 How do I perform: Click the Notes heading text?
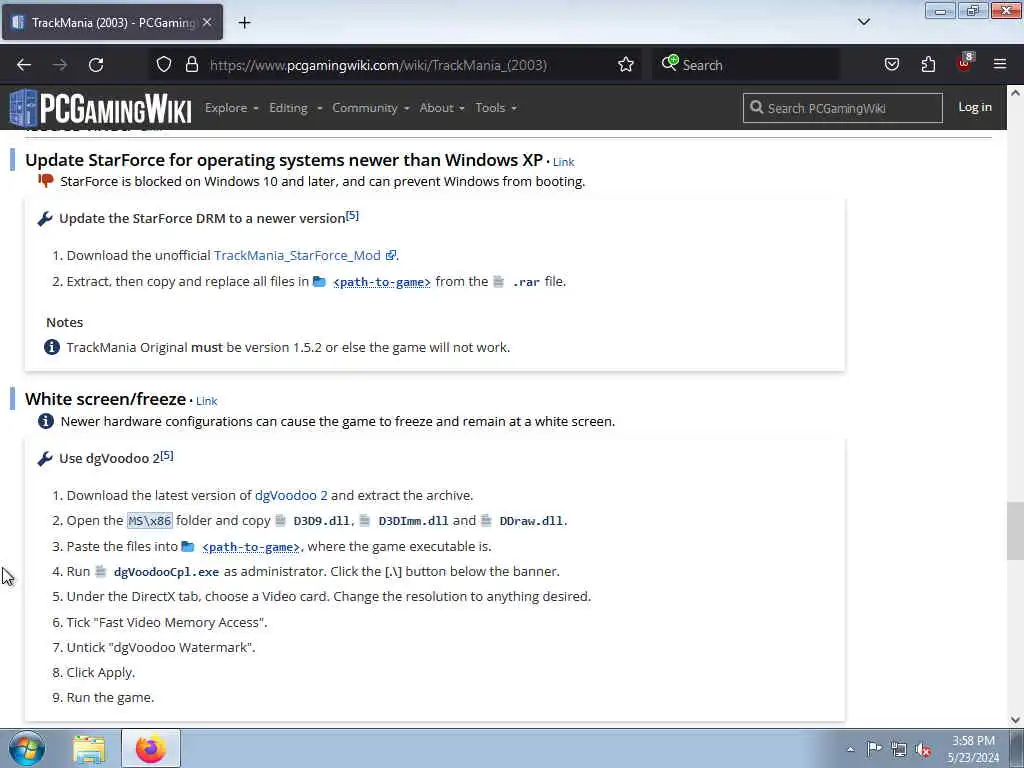pyautogui.click(x=65, y=322)
